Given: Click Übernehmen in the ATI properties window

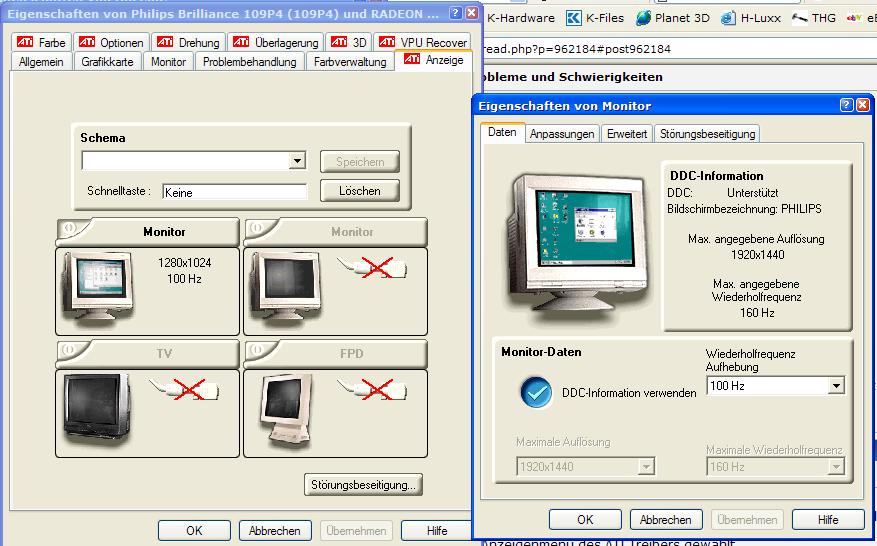Looking at the screenshot, I should coord(356,530).
